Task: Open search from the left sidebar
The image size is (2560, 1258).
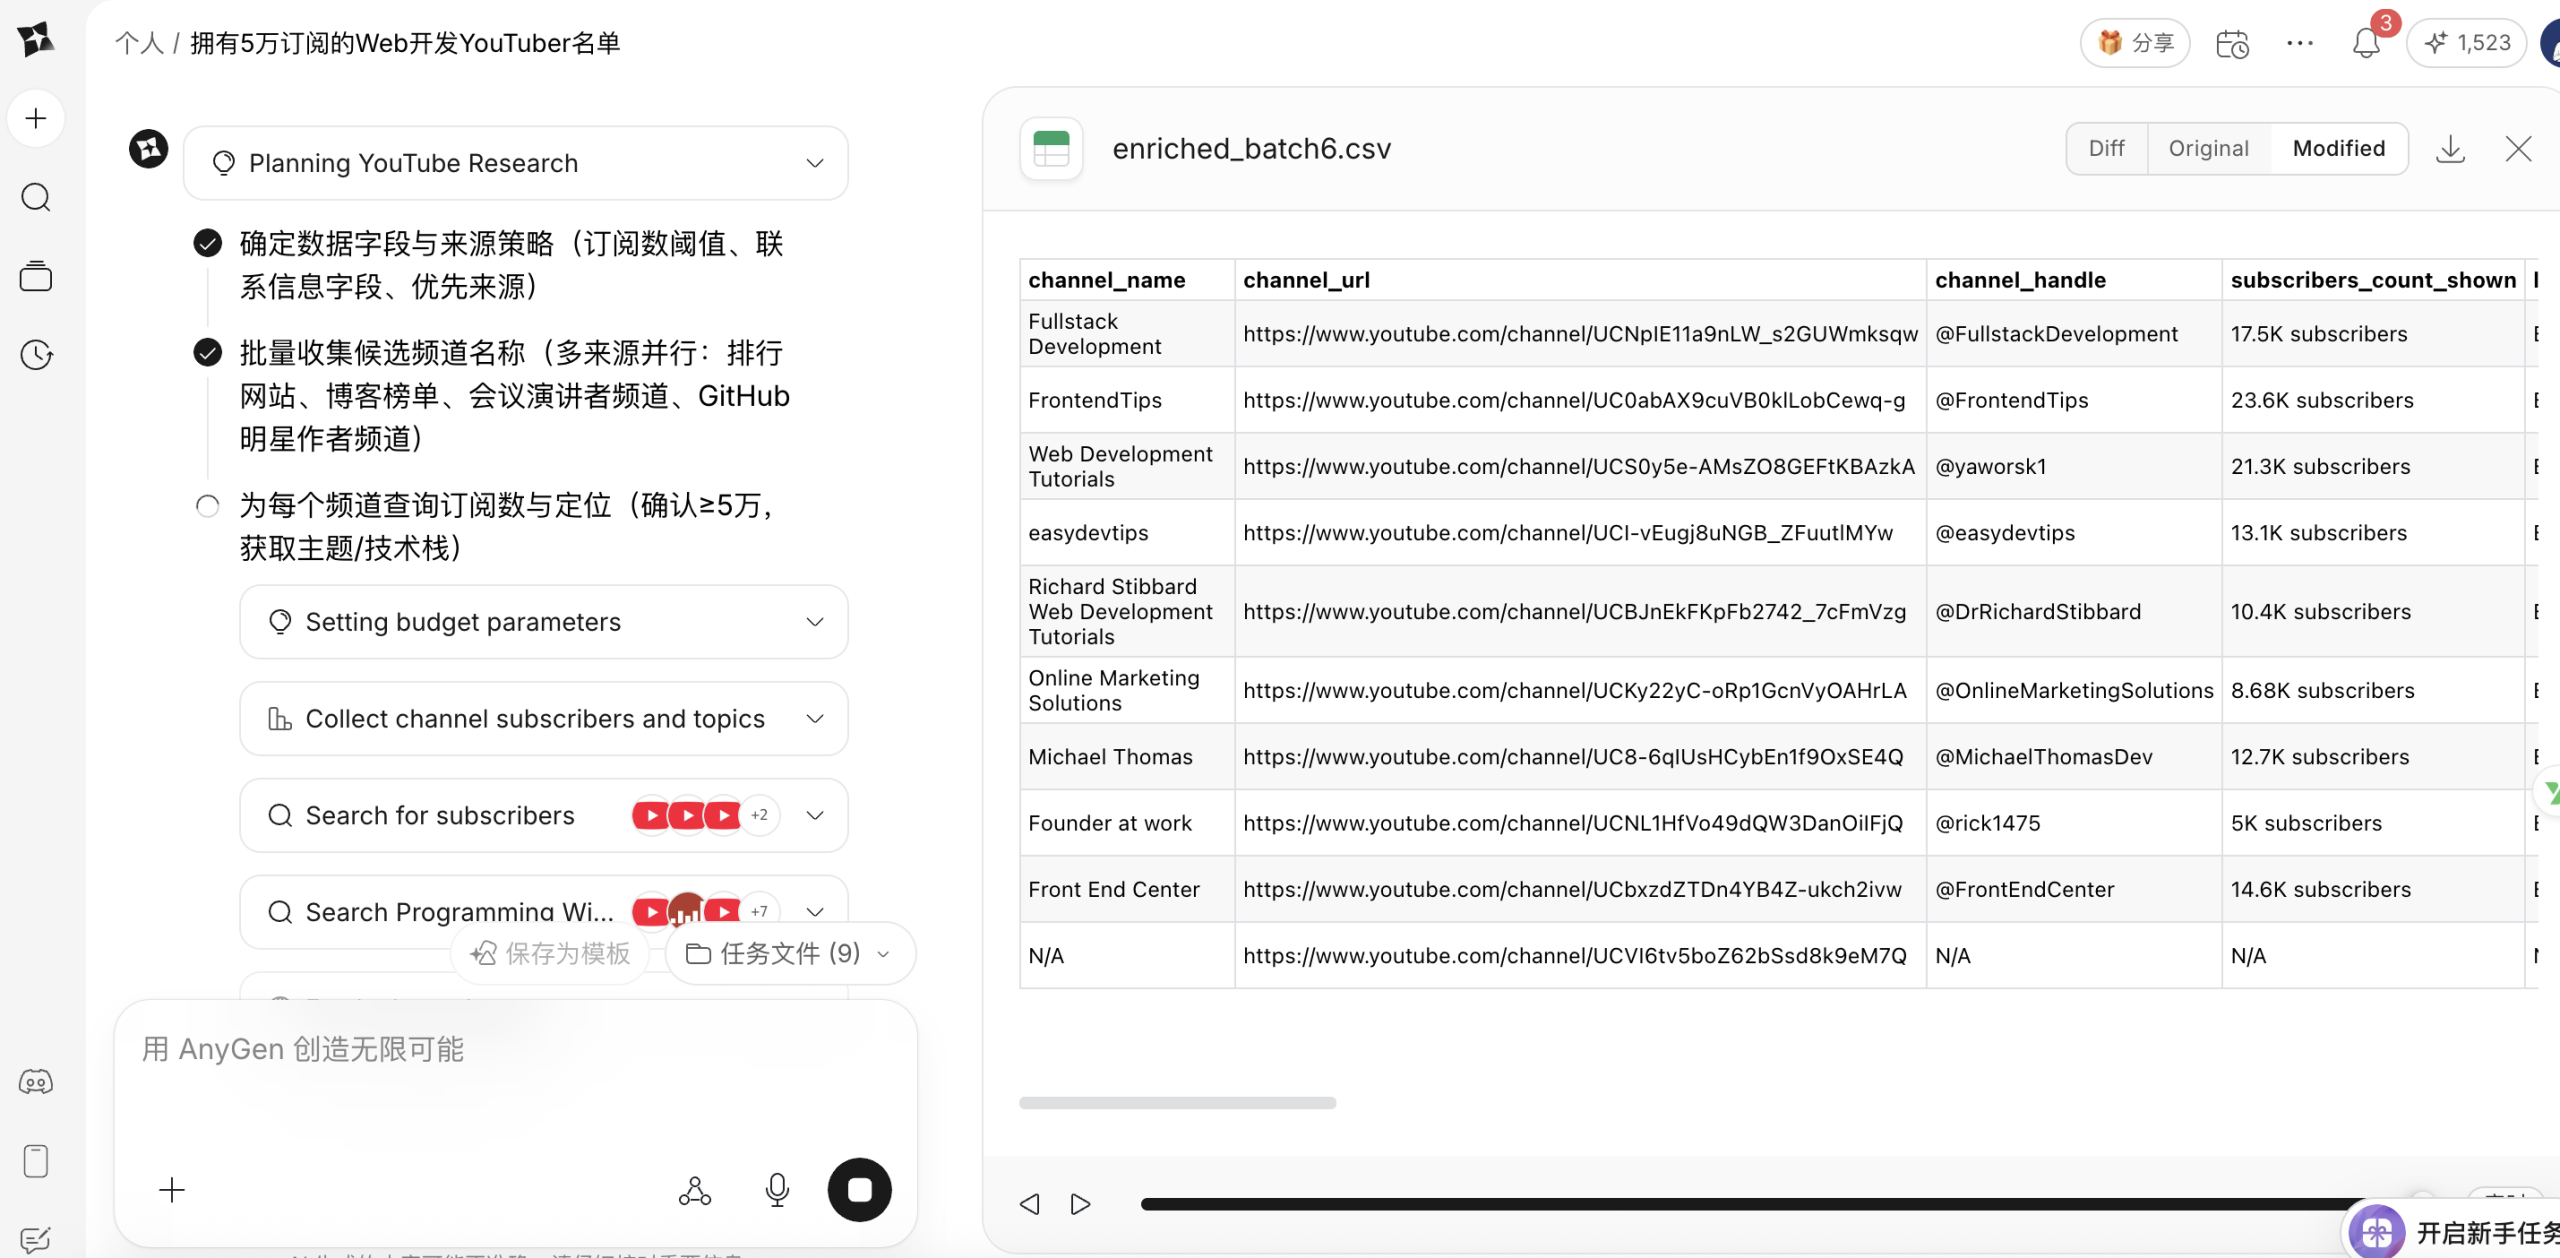Action: point(36,197)
